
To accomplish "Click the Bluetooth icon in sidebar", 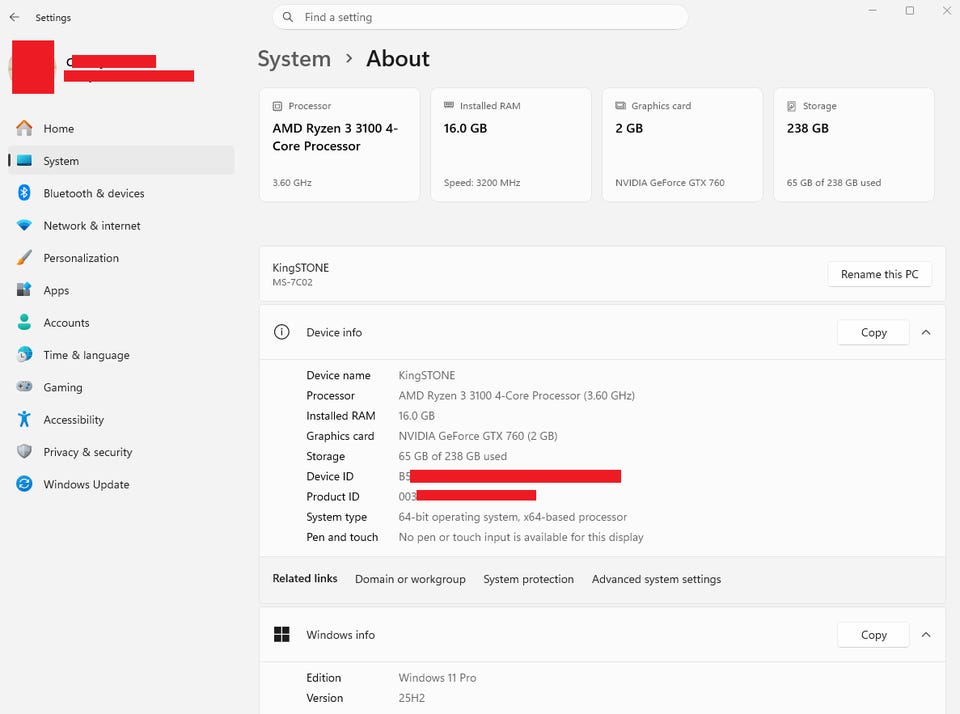I will (x=24, y=193).
